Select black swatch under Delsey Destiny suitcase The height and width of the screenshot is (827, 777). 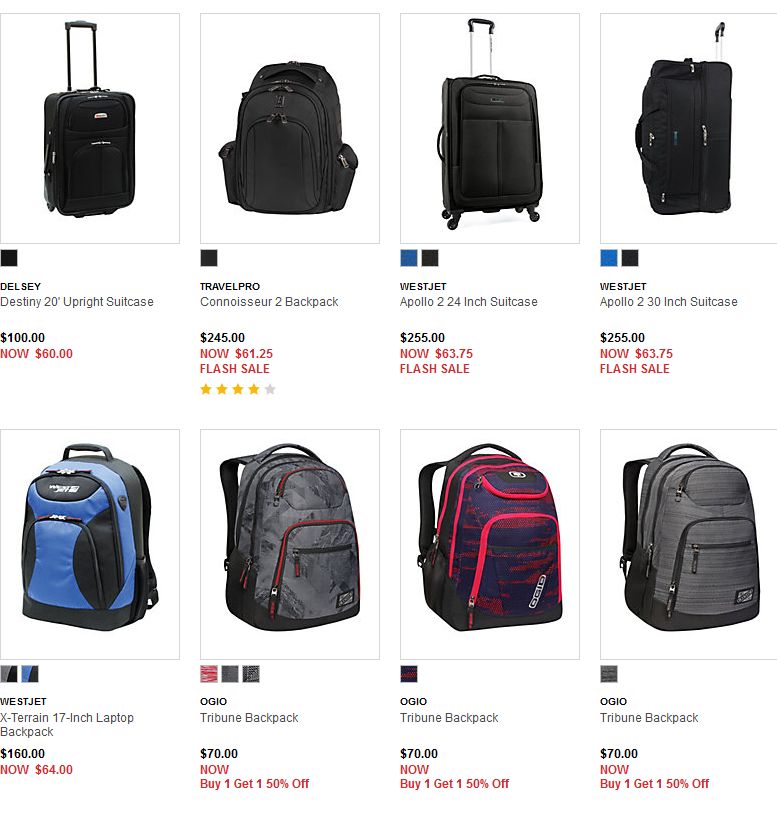tap(9, 258)
